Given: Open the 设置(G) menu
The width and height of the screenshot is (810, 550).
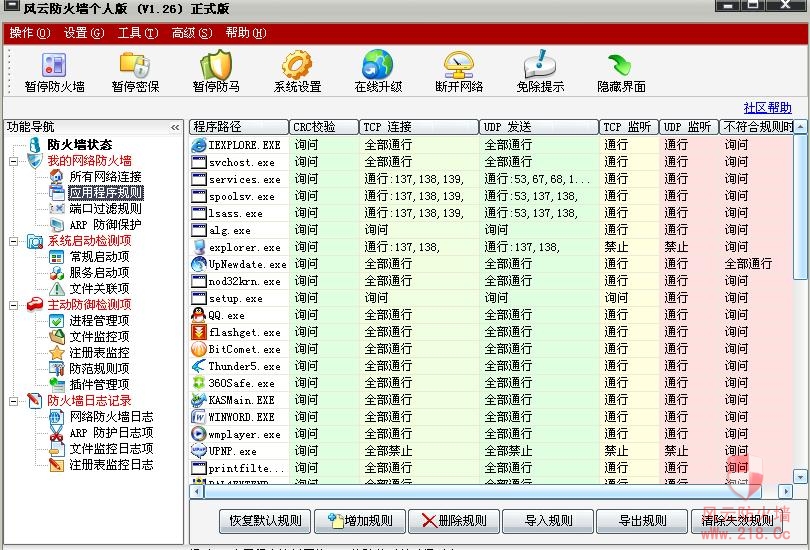Looking at the screenshot, I should click(x=84, y=33).
